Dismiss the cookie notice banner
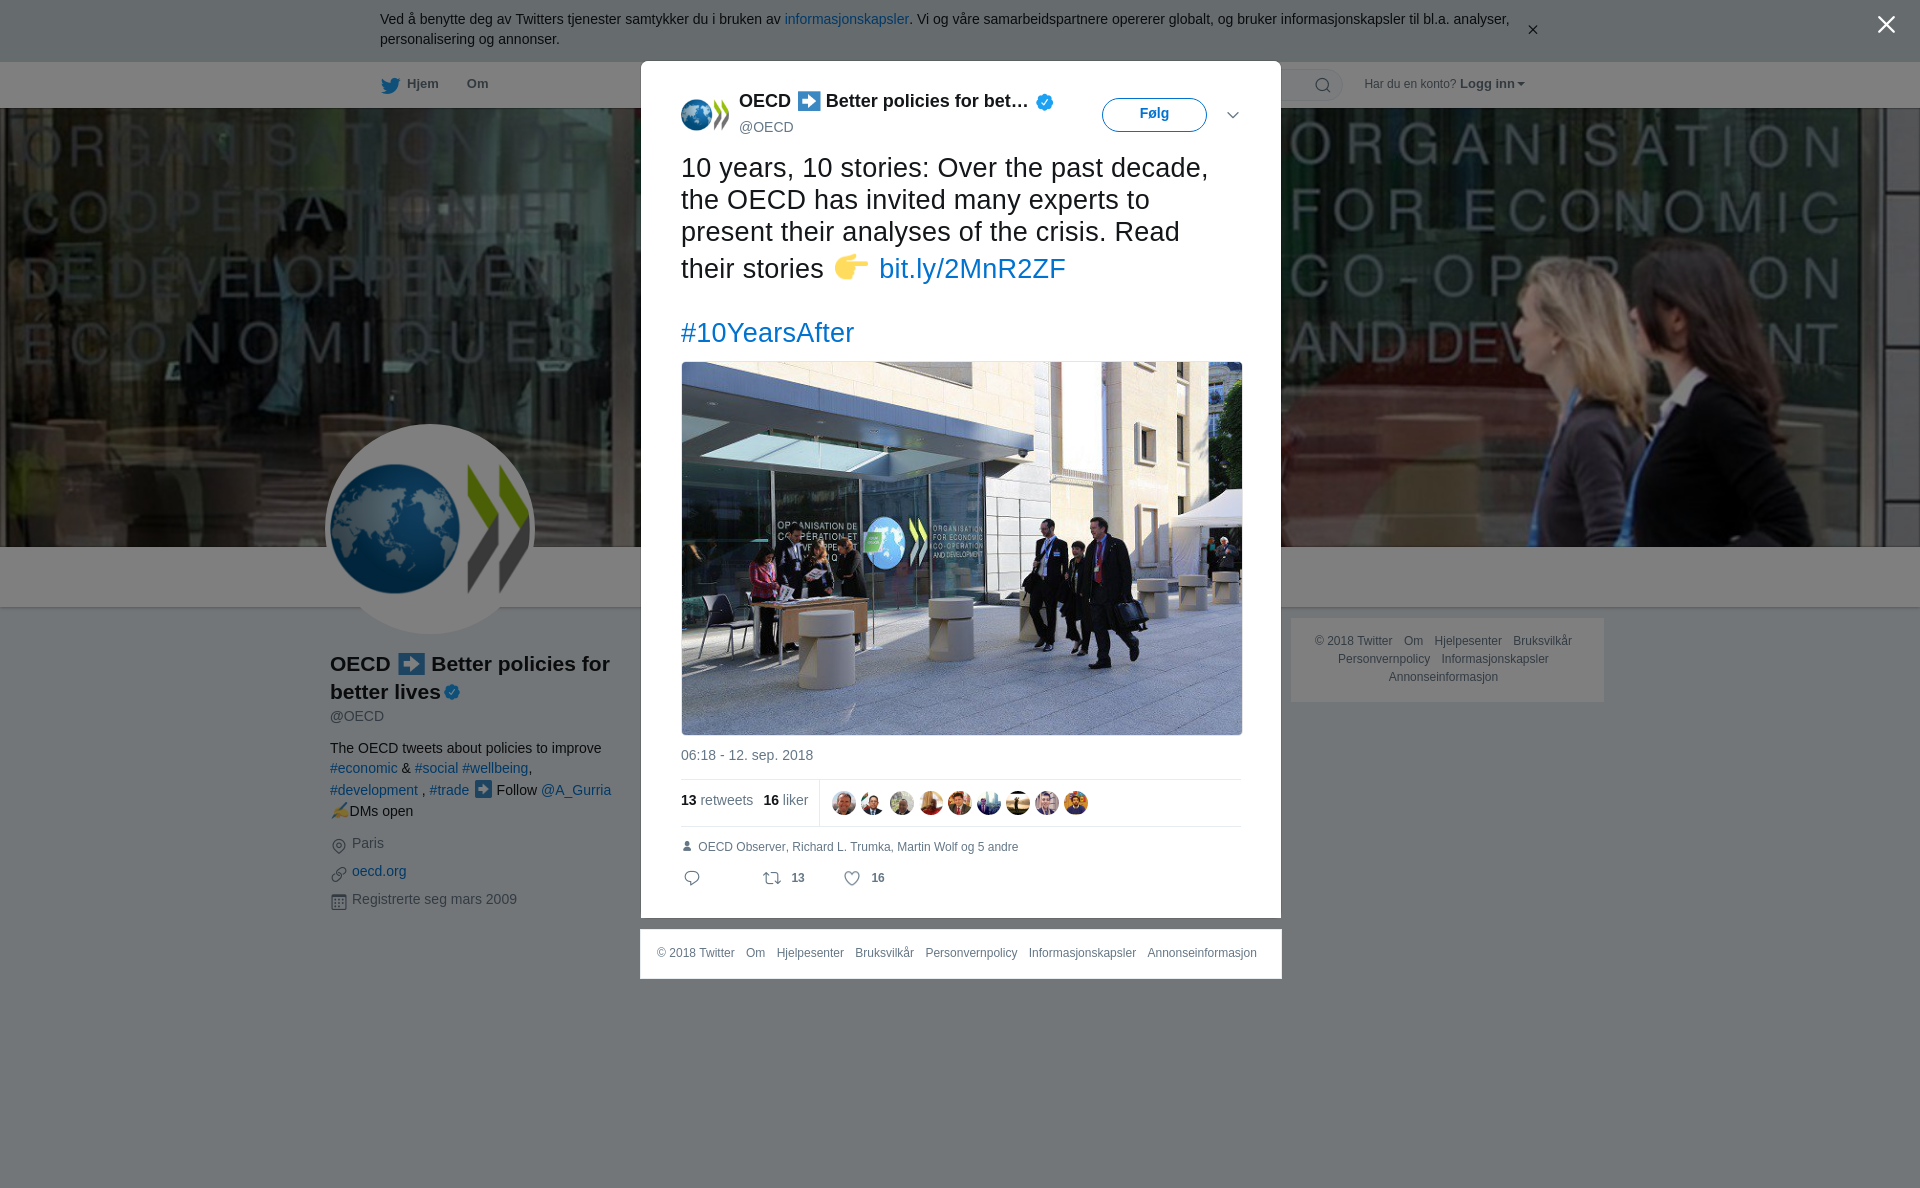 click(1532, 30)
